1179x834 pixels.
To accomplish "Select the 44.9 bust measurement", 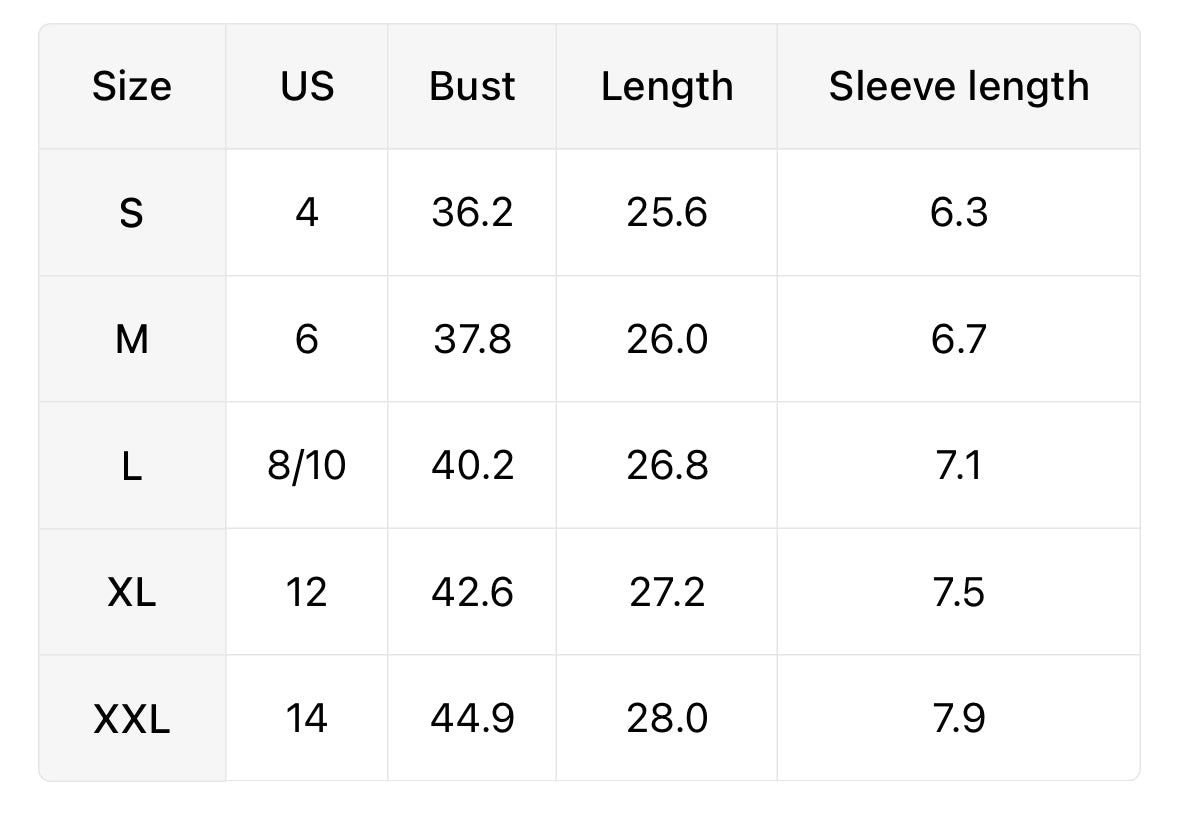I will (472, 719).
